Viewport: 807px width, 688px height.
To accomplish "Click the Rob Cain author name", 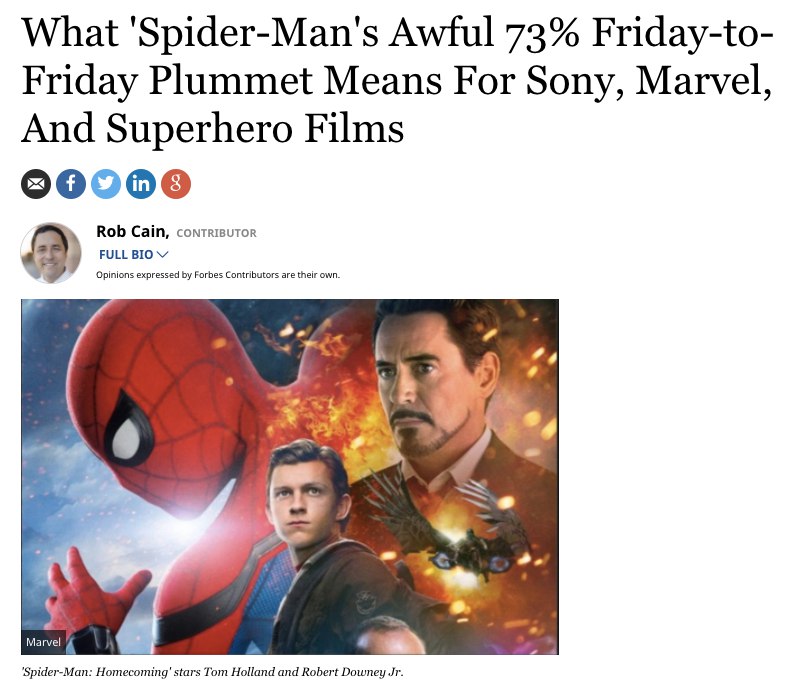I will (132, 232).
